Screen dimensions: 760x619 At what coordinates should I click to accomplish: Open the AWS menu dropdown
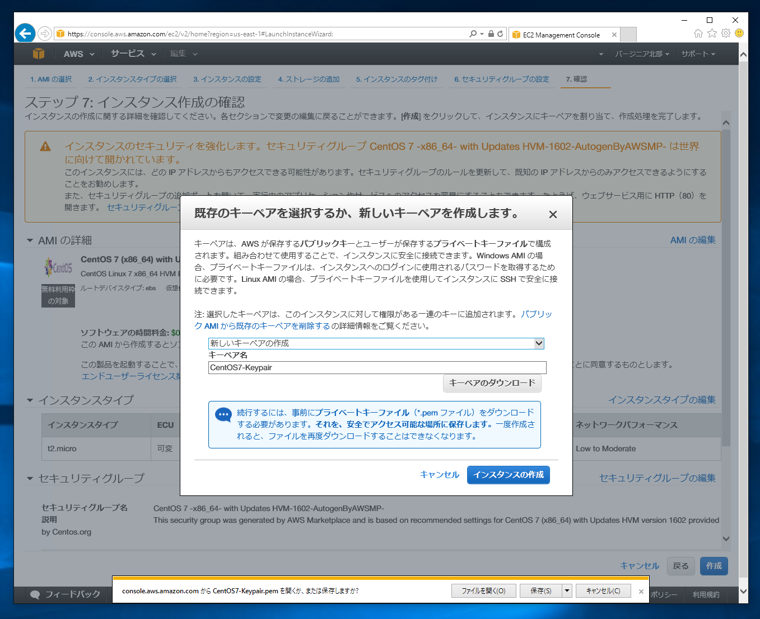(x=79, y=54)
